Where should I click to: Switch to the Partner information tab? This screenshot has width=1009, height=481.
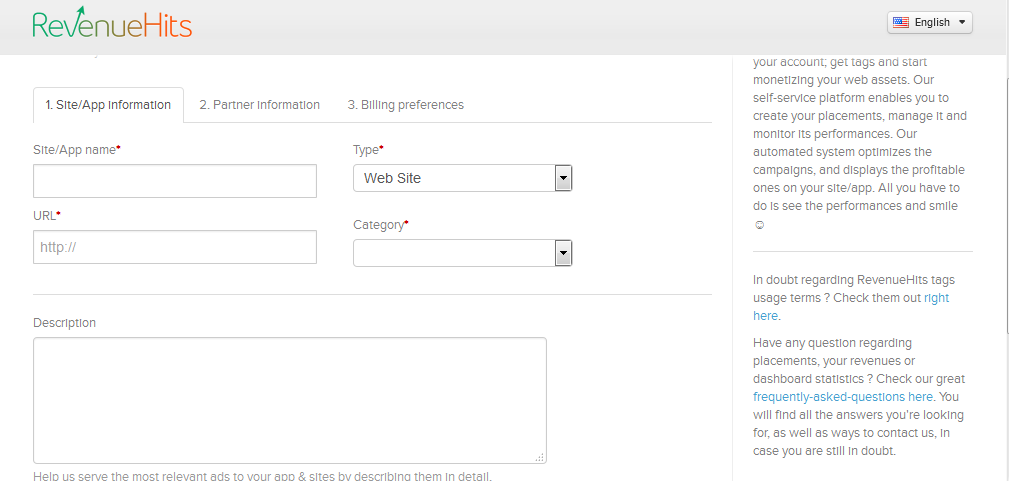coord(259,105)
